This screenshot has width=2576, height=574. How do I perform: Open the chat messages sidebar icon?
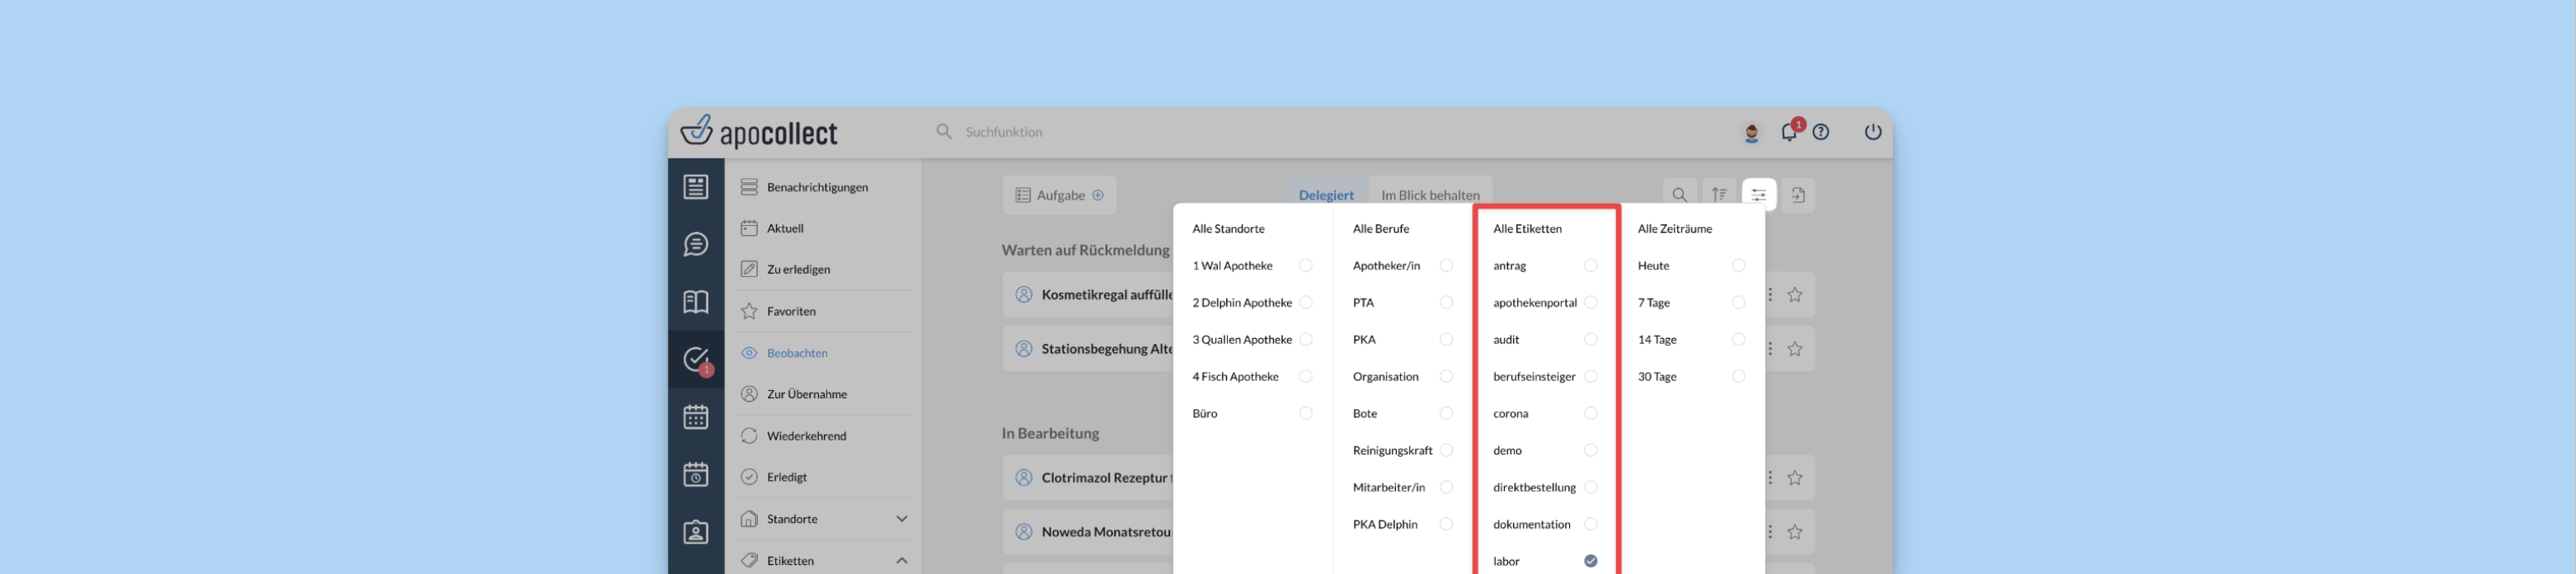tap(696, 245)
